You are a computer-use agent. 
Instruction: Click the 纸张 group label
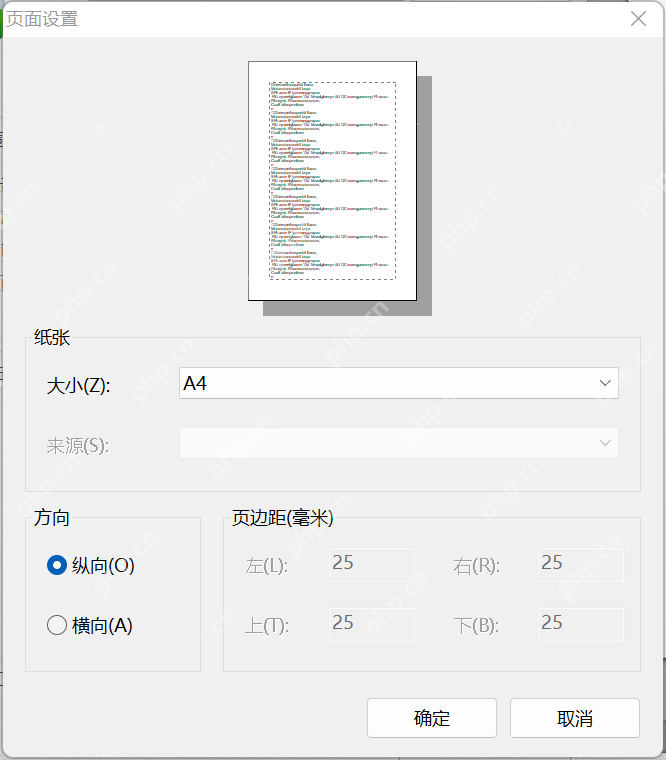(x=52, y=337)
